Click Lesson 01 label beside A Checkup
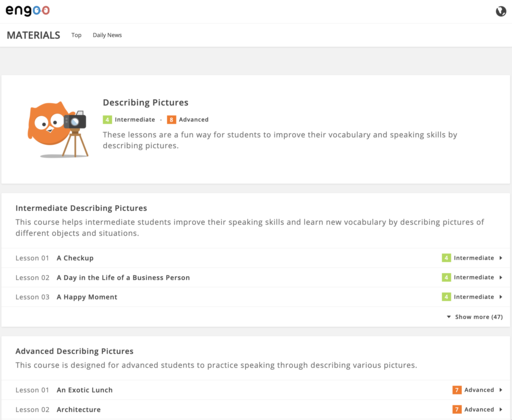This screenshot has width=512, height=420. (x=32, y=258)
